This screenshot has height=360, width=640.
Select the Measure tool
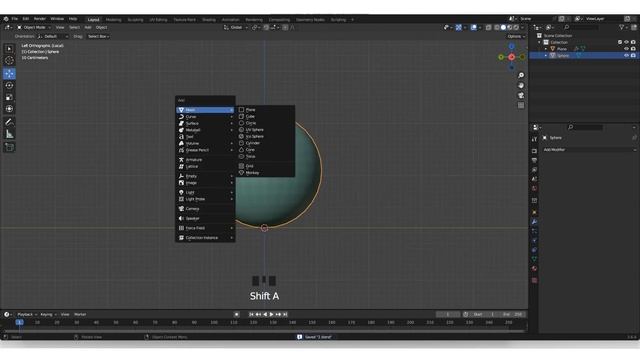pyautogui.click(x=9, y=134)
